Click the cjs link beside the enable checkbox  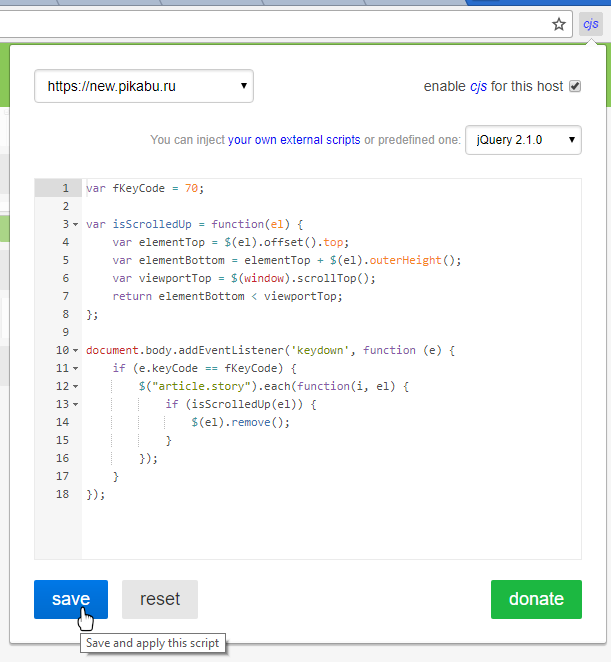(480, 86)
